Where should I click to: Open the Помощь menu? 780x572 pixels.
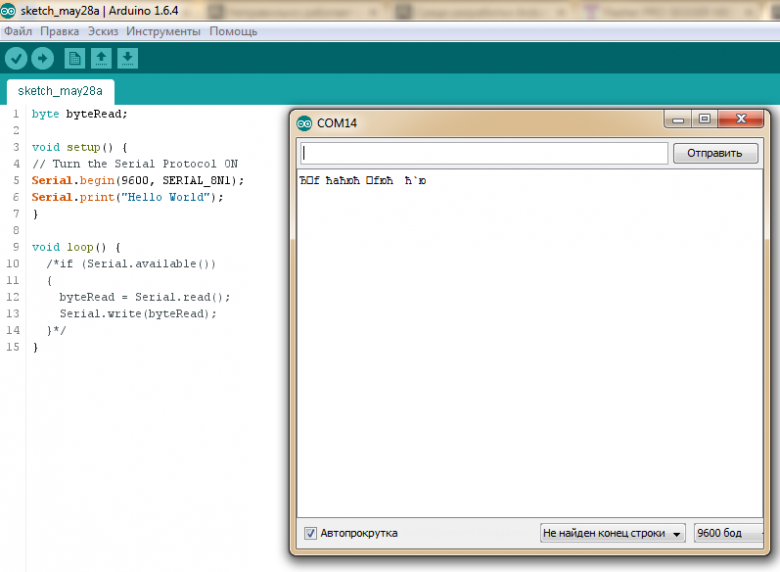[x=233, y=31]
